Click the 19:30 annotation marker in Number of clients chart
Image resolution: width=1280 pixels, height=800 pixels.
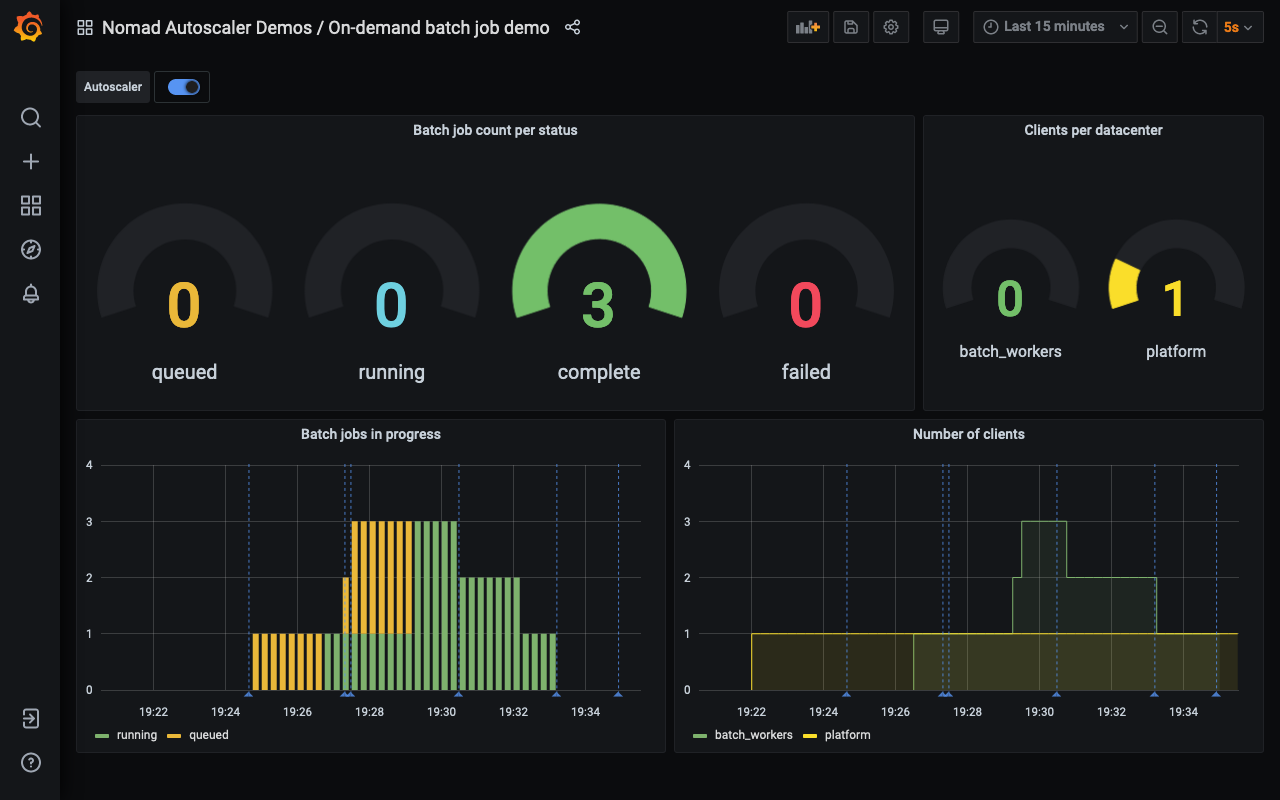coord(1056,693)
